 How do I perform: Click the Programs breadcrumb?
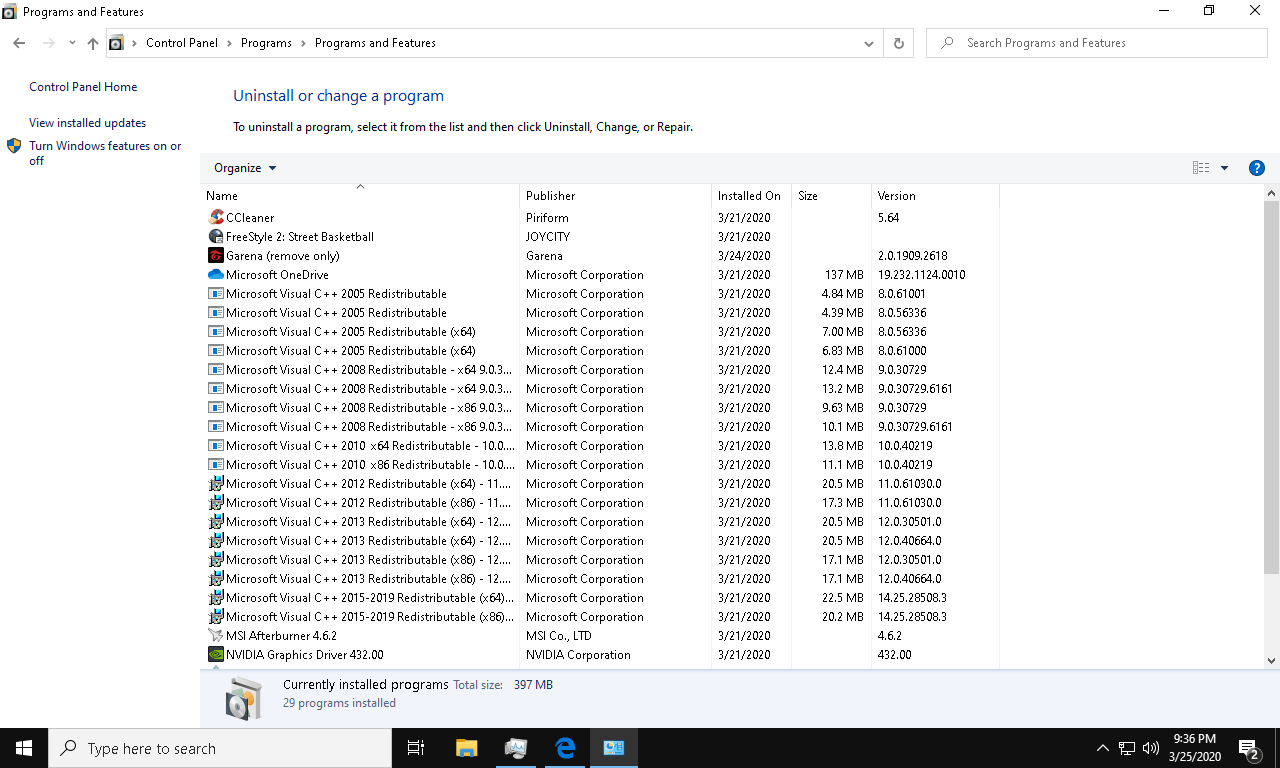click(266, 43)
